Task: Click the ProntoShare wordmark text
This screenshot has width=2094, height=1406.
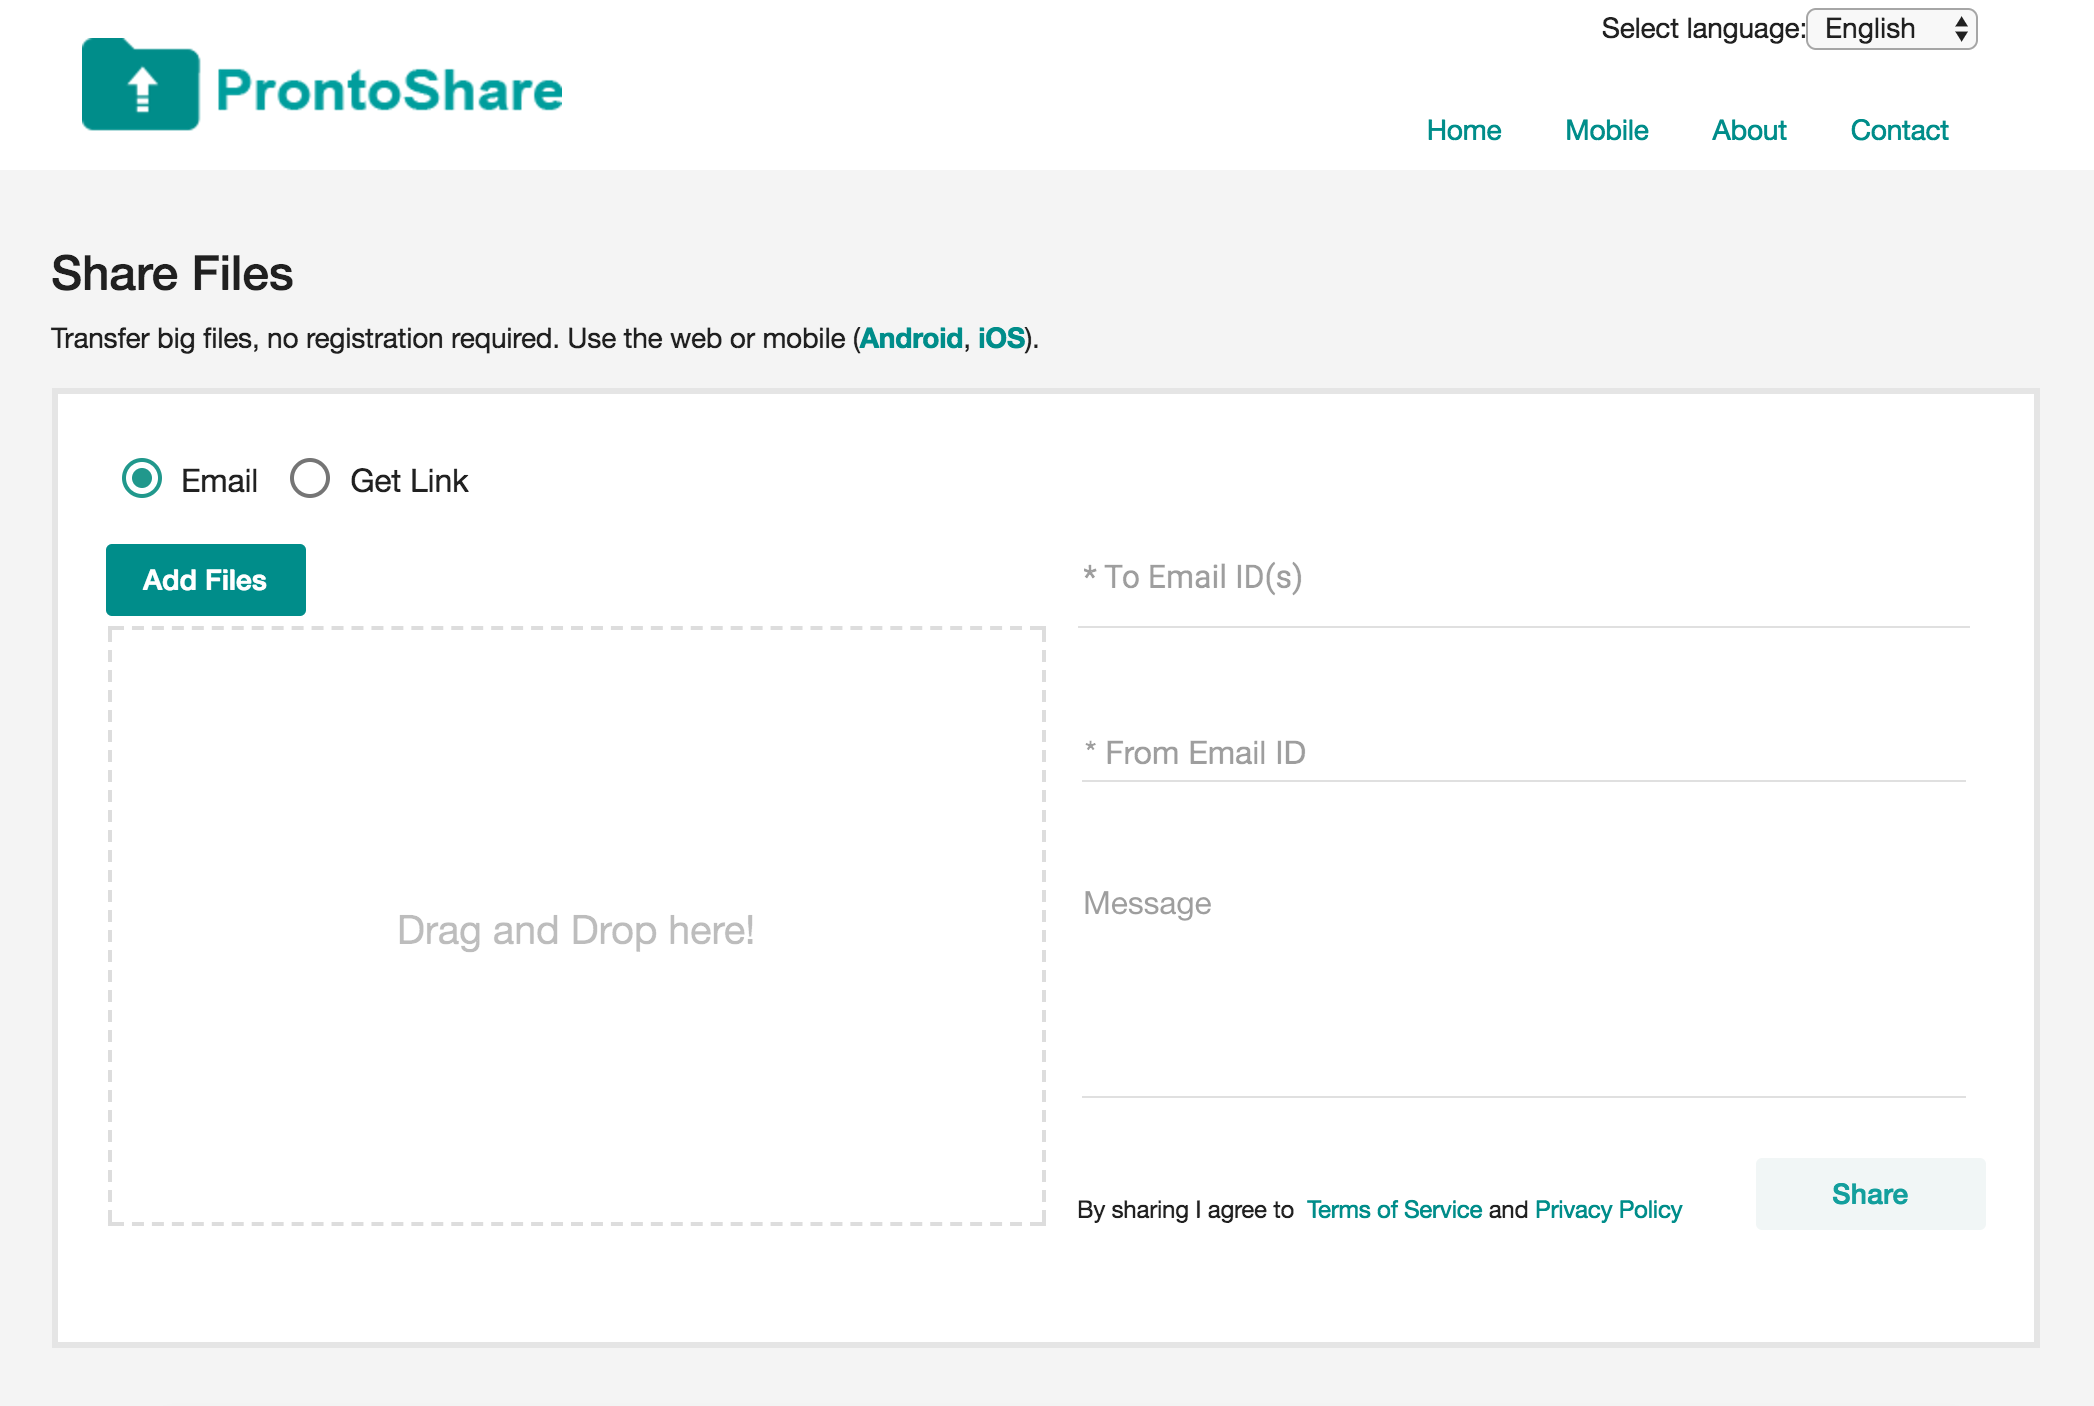Action: [388, 89]
